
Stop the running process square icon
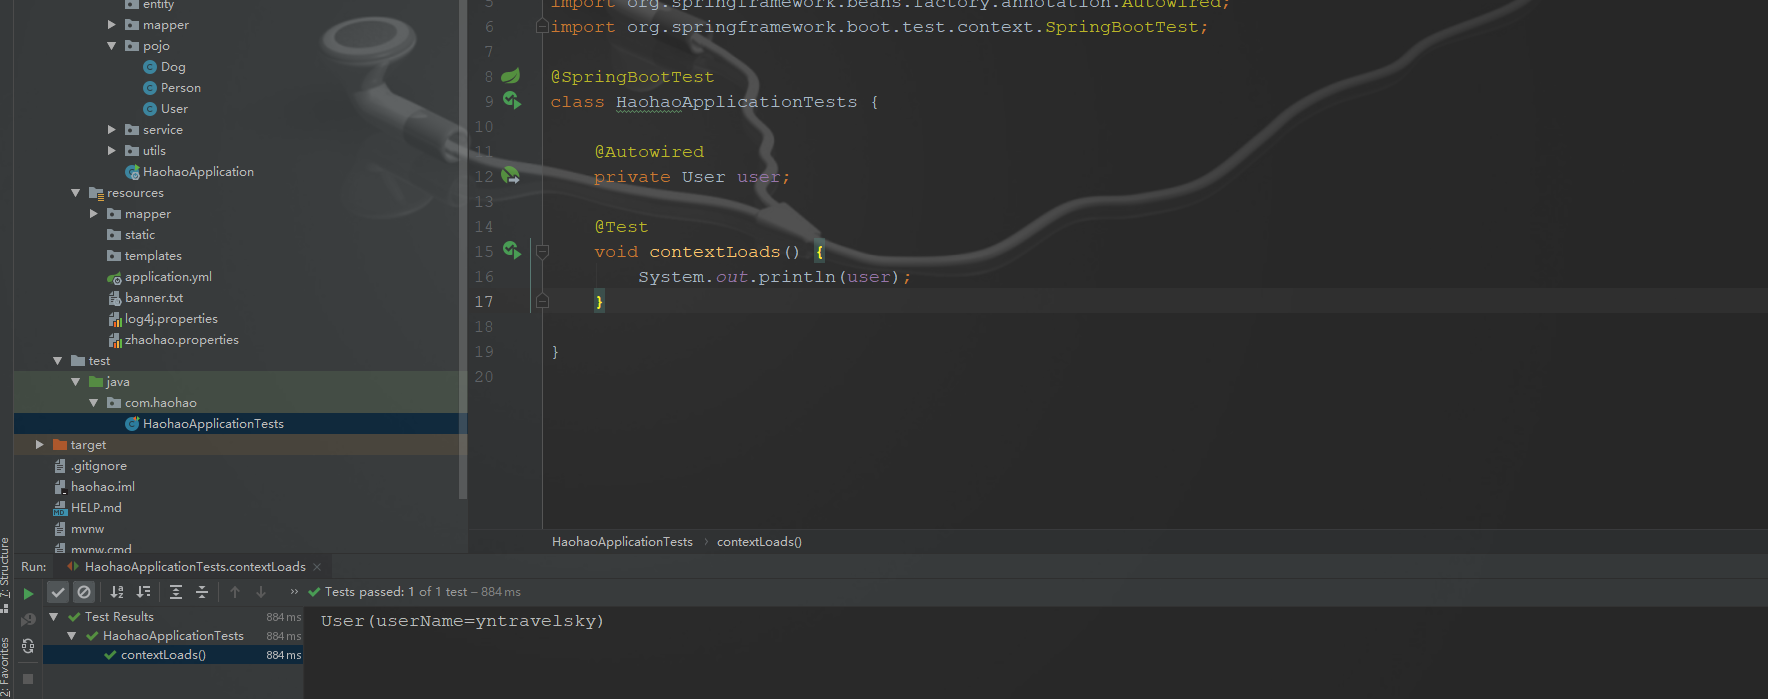(28, 679)
